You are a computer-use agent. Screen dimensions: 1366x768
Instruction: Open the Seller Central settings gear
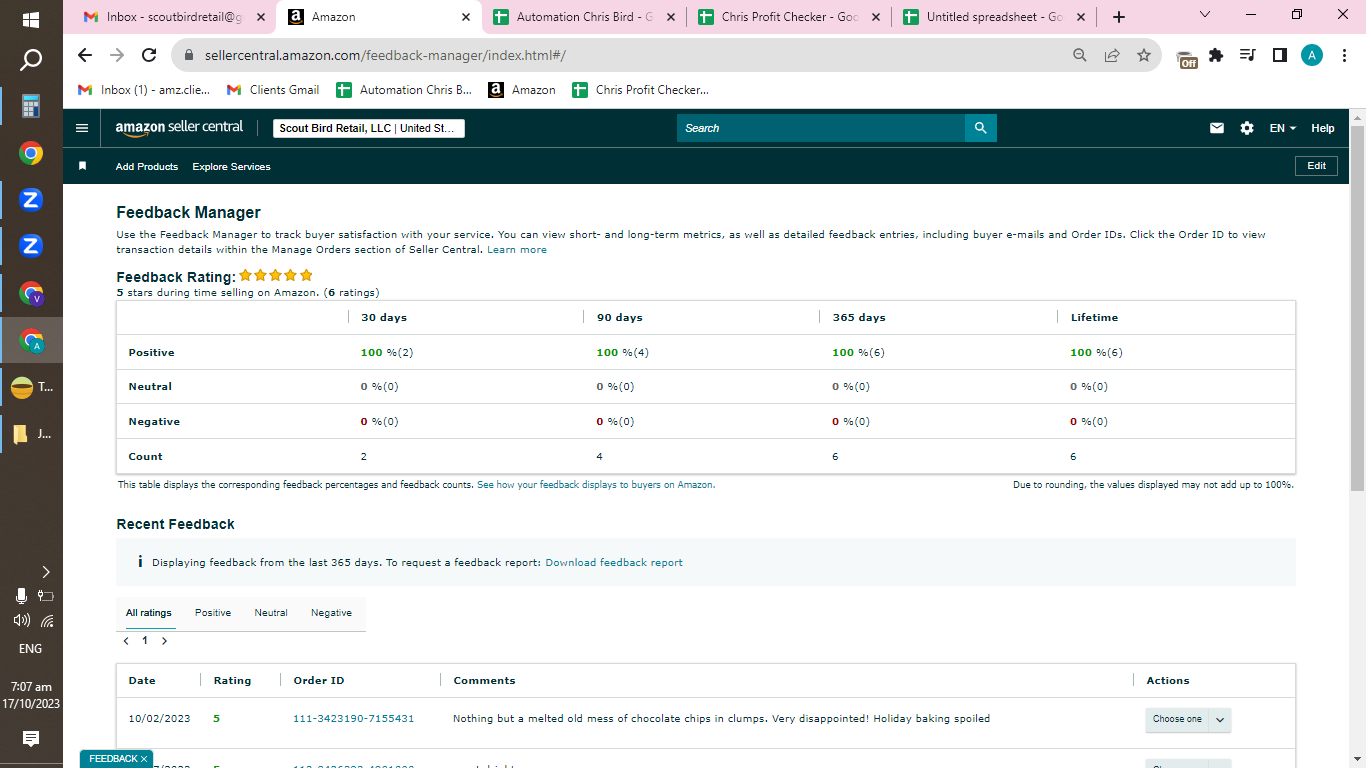[1246, 128]
